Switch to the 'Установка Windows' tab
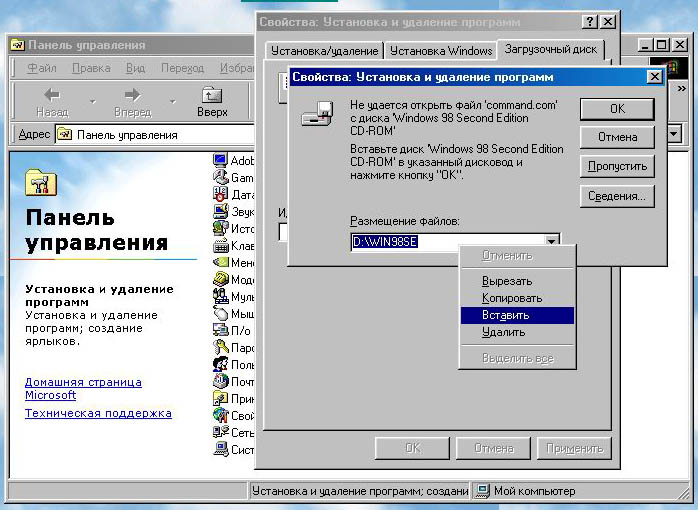The image size is (698, 510). pos(441,51)
